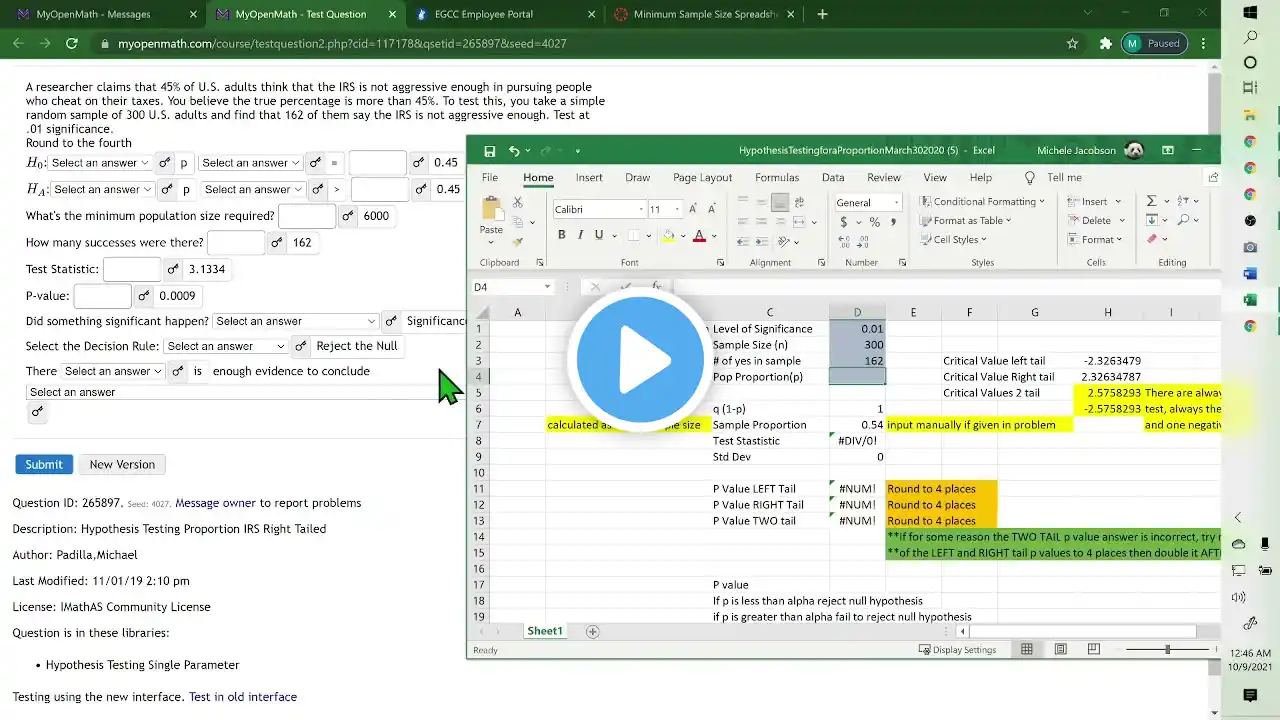Click the Message owner link
This screenshot has height=720, width=1280.
(215, 503)
